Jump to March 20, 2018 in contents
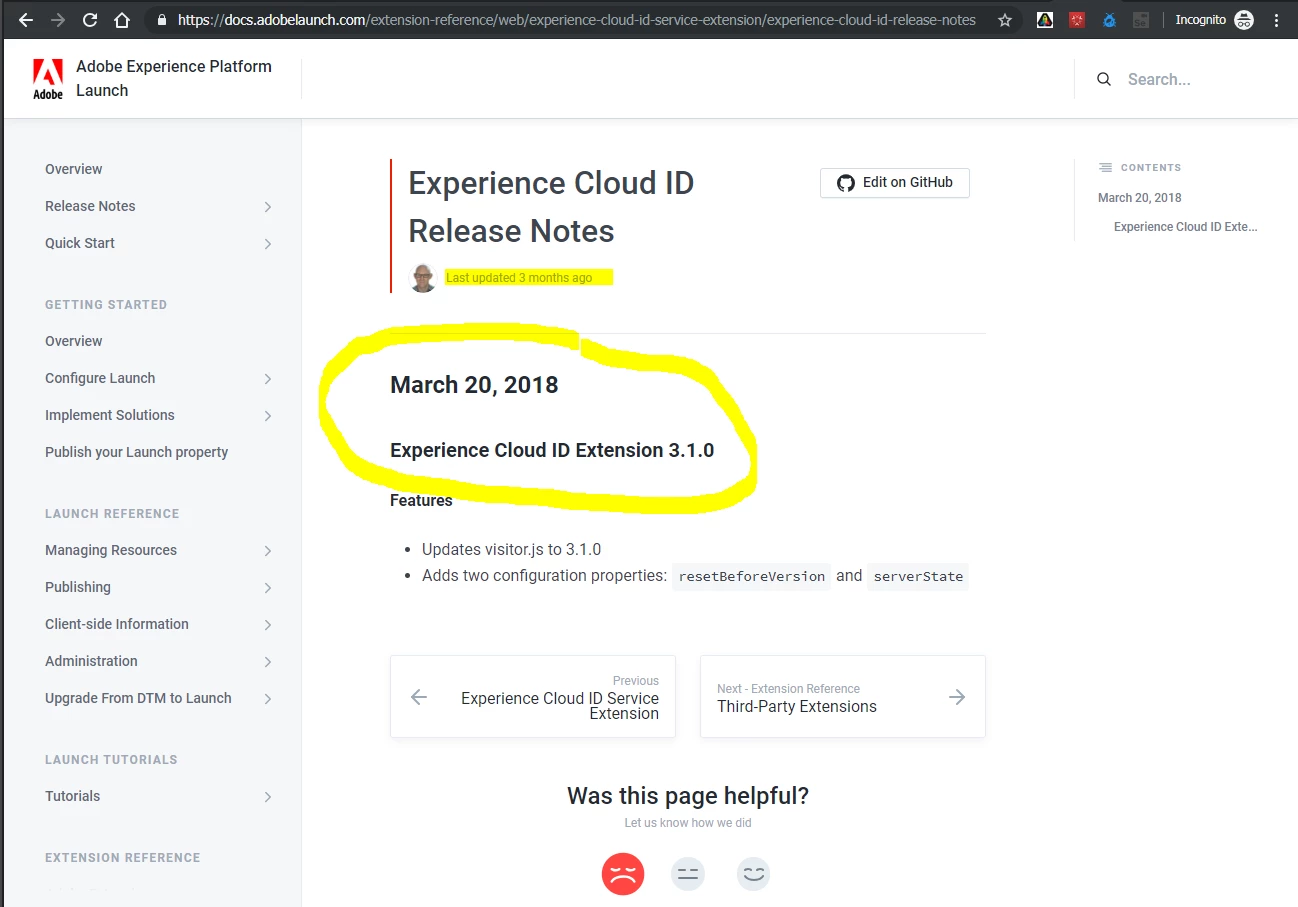The image size is (1298, 907). coord(1140,198)
